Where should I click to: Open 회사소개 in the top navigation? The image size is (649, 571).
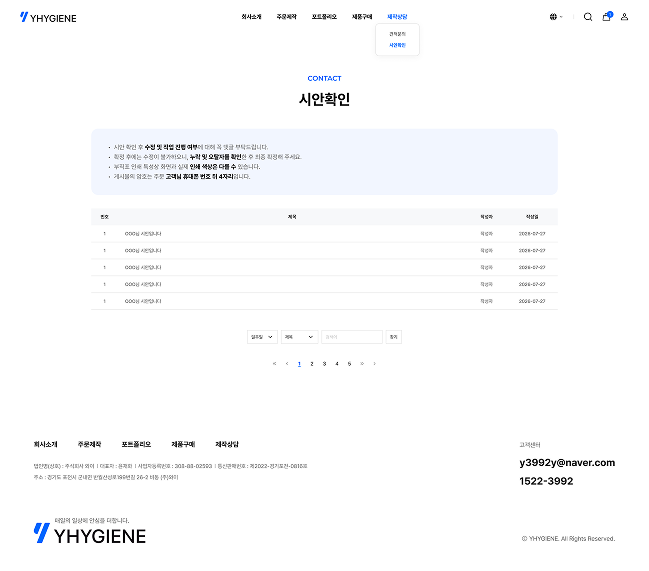point(251,17)
